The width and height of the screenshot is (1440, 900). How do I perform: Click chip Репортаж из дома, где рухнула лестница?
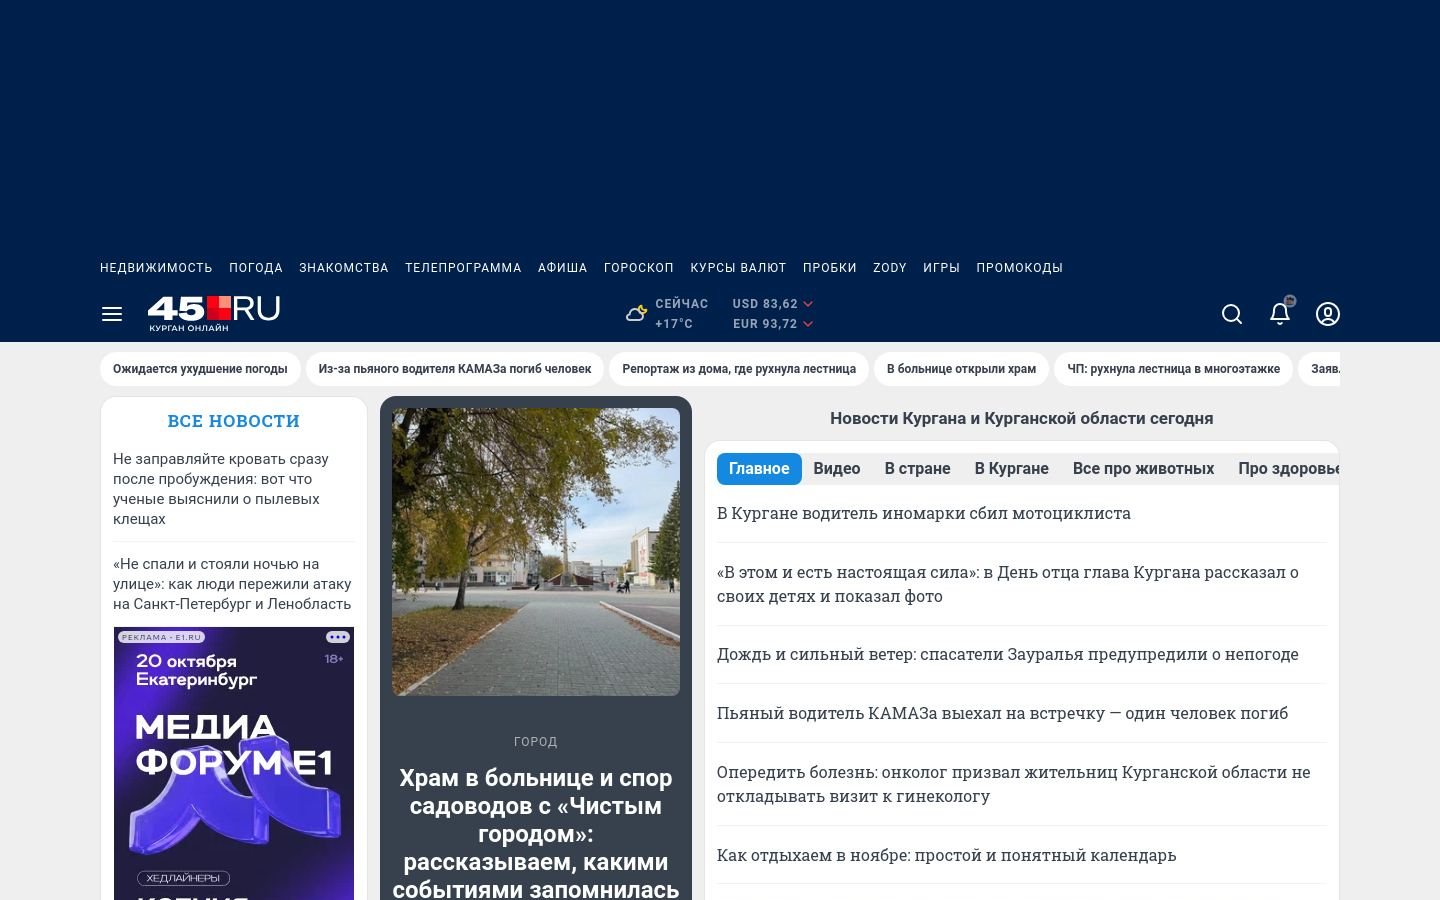[x=739, y=369]
